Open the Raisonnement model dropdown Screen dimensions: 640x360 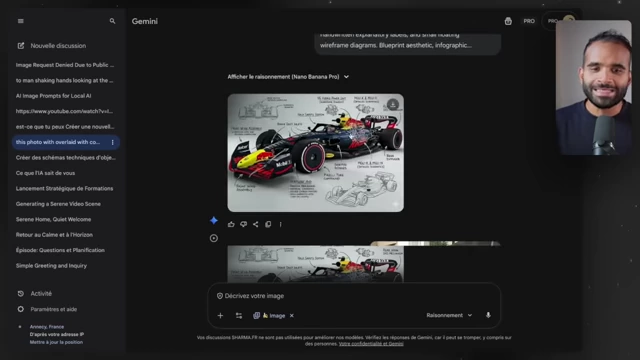coord(449,315)
